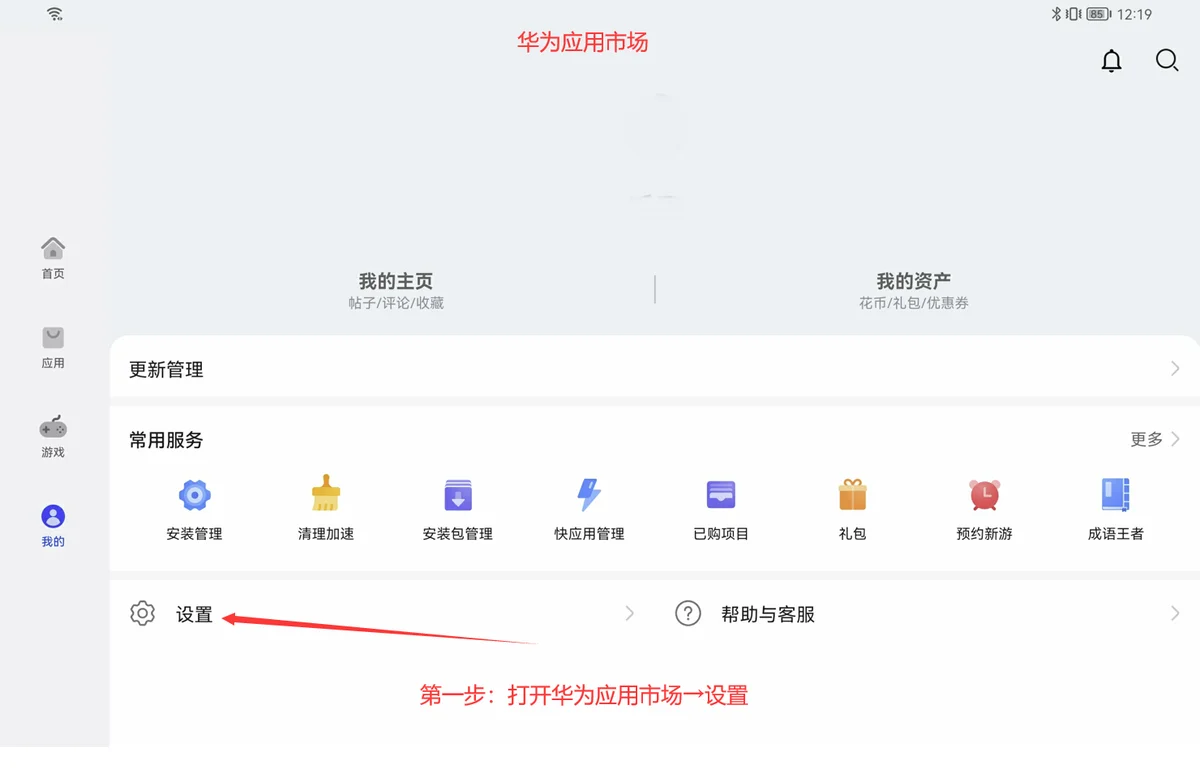Viewport: 1200px width, 769px height.
Task: Click the 设置 gear icon
Action: tap(143, 614)
